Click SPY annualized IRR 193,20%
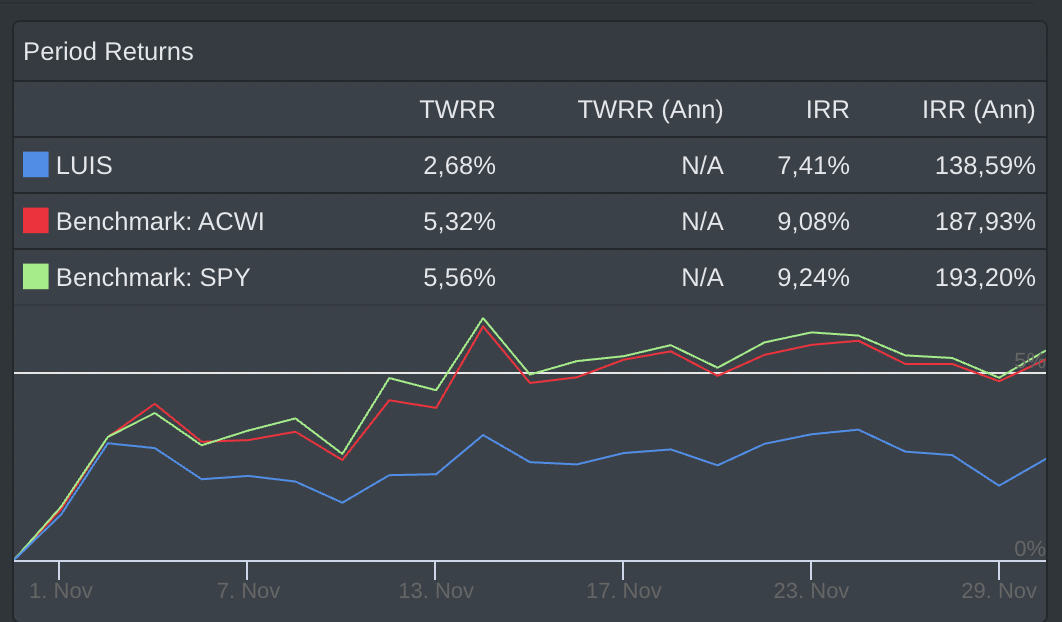The image size is (1062, 622). click(985, 277)
